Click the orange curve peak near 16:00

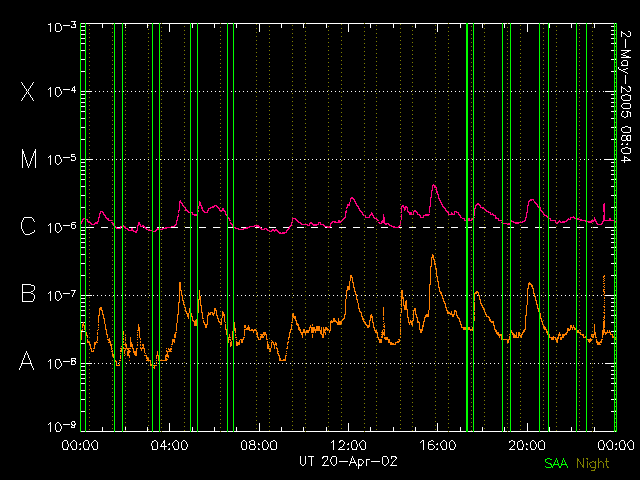pyautogui.click(x=433, y=256)
